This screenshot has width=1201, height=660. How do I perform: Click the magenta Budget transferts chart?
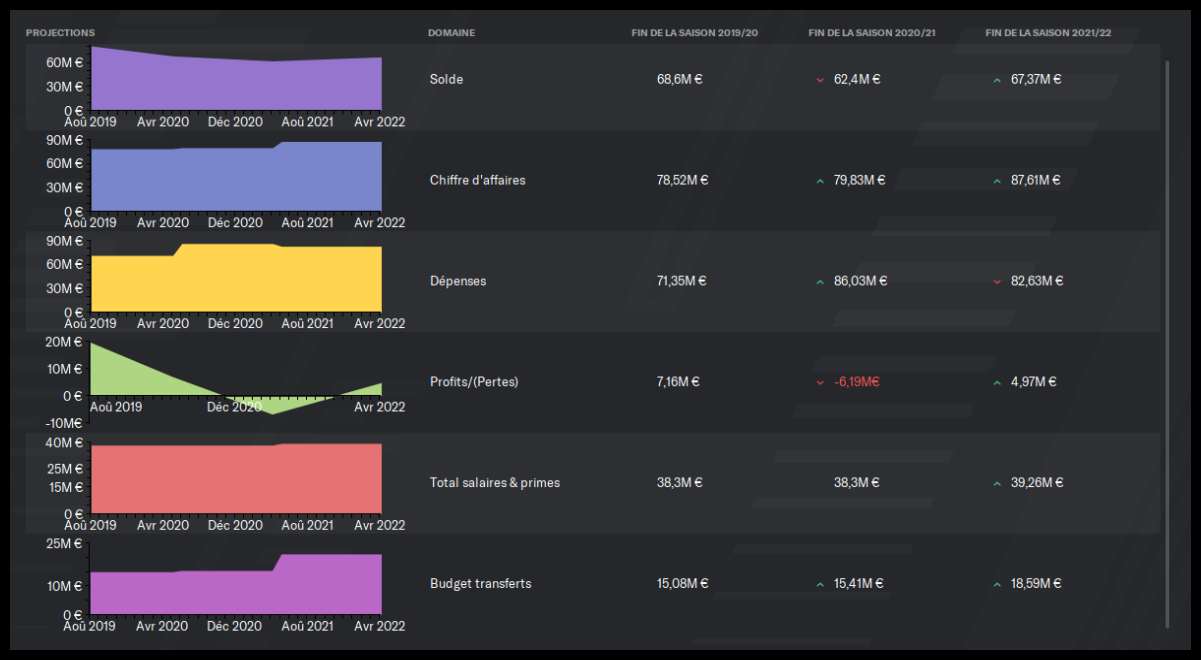point(236,584)
